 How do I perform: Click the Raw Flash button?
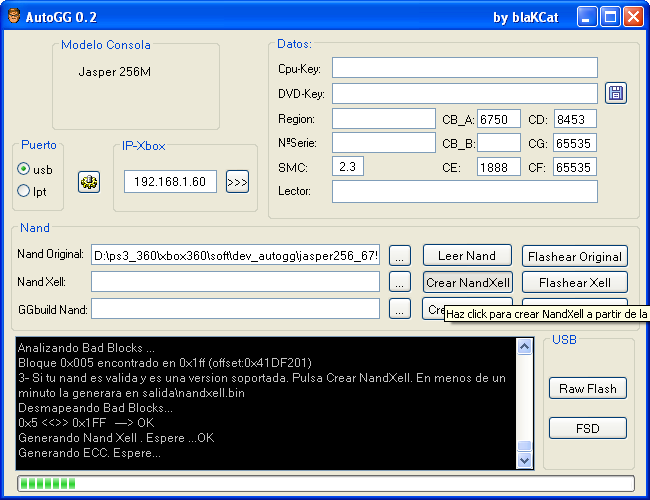587,388
